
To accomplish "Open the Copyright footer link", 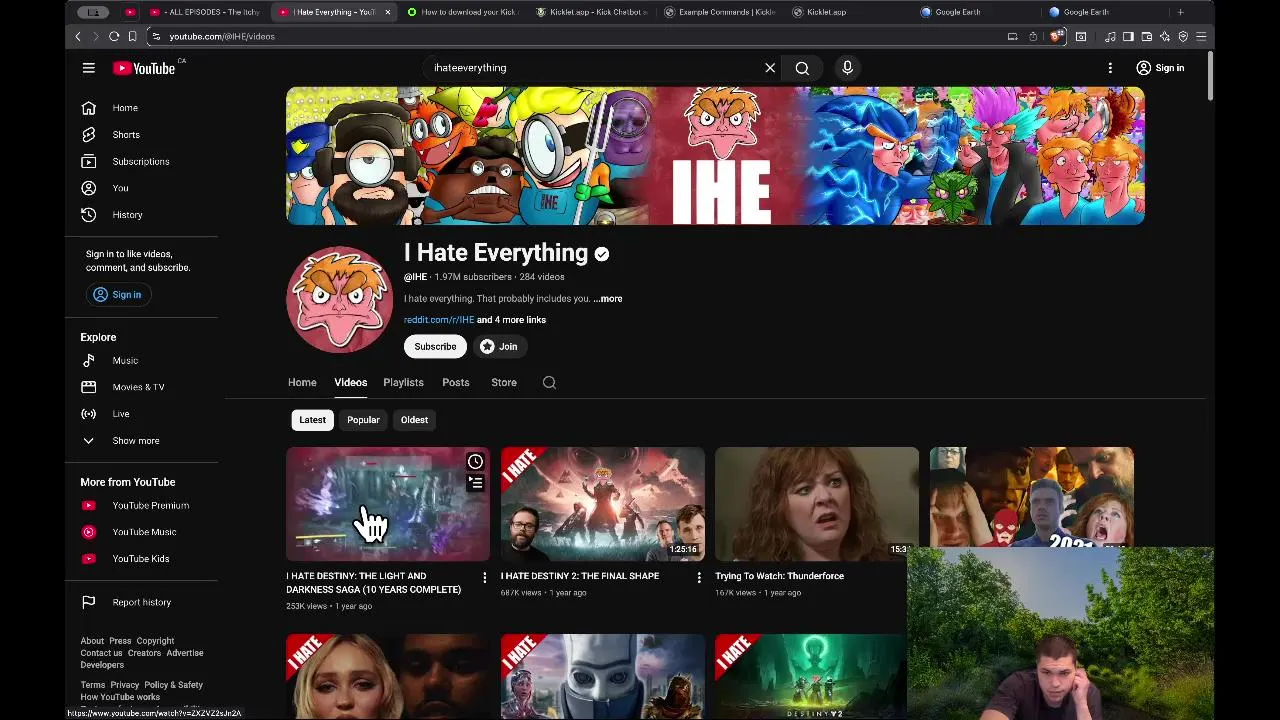I will [x=155, y=641].
